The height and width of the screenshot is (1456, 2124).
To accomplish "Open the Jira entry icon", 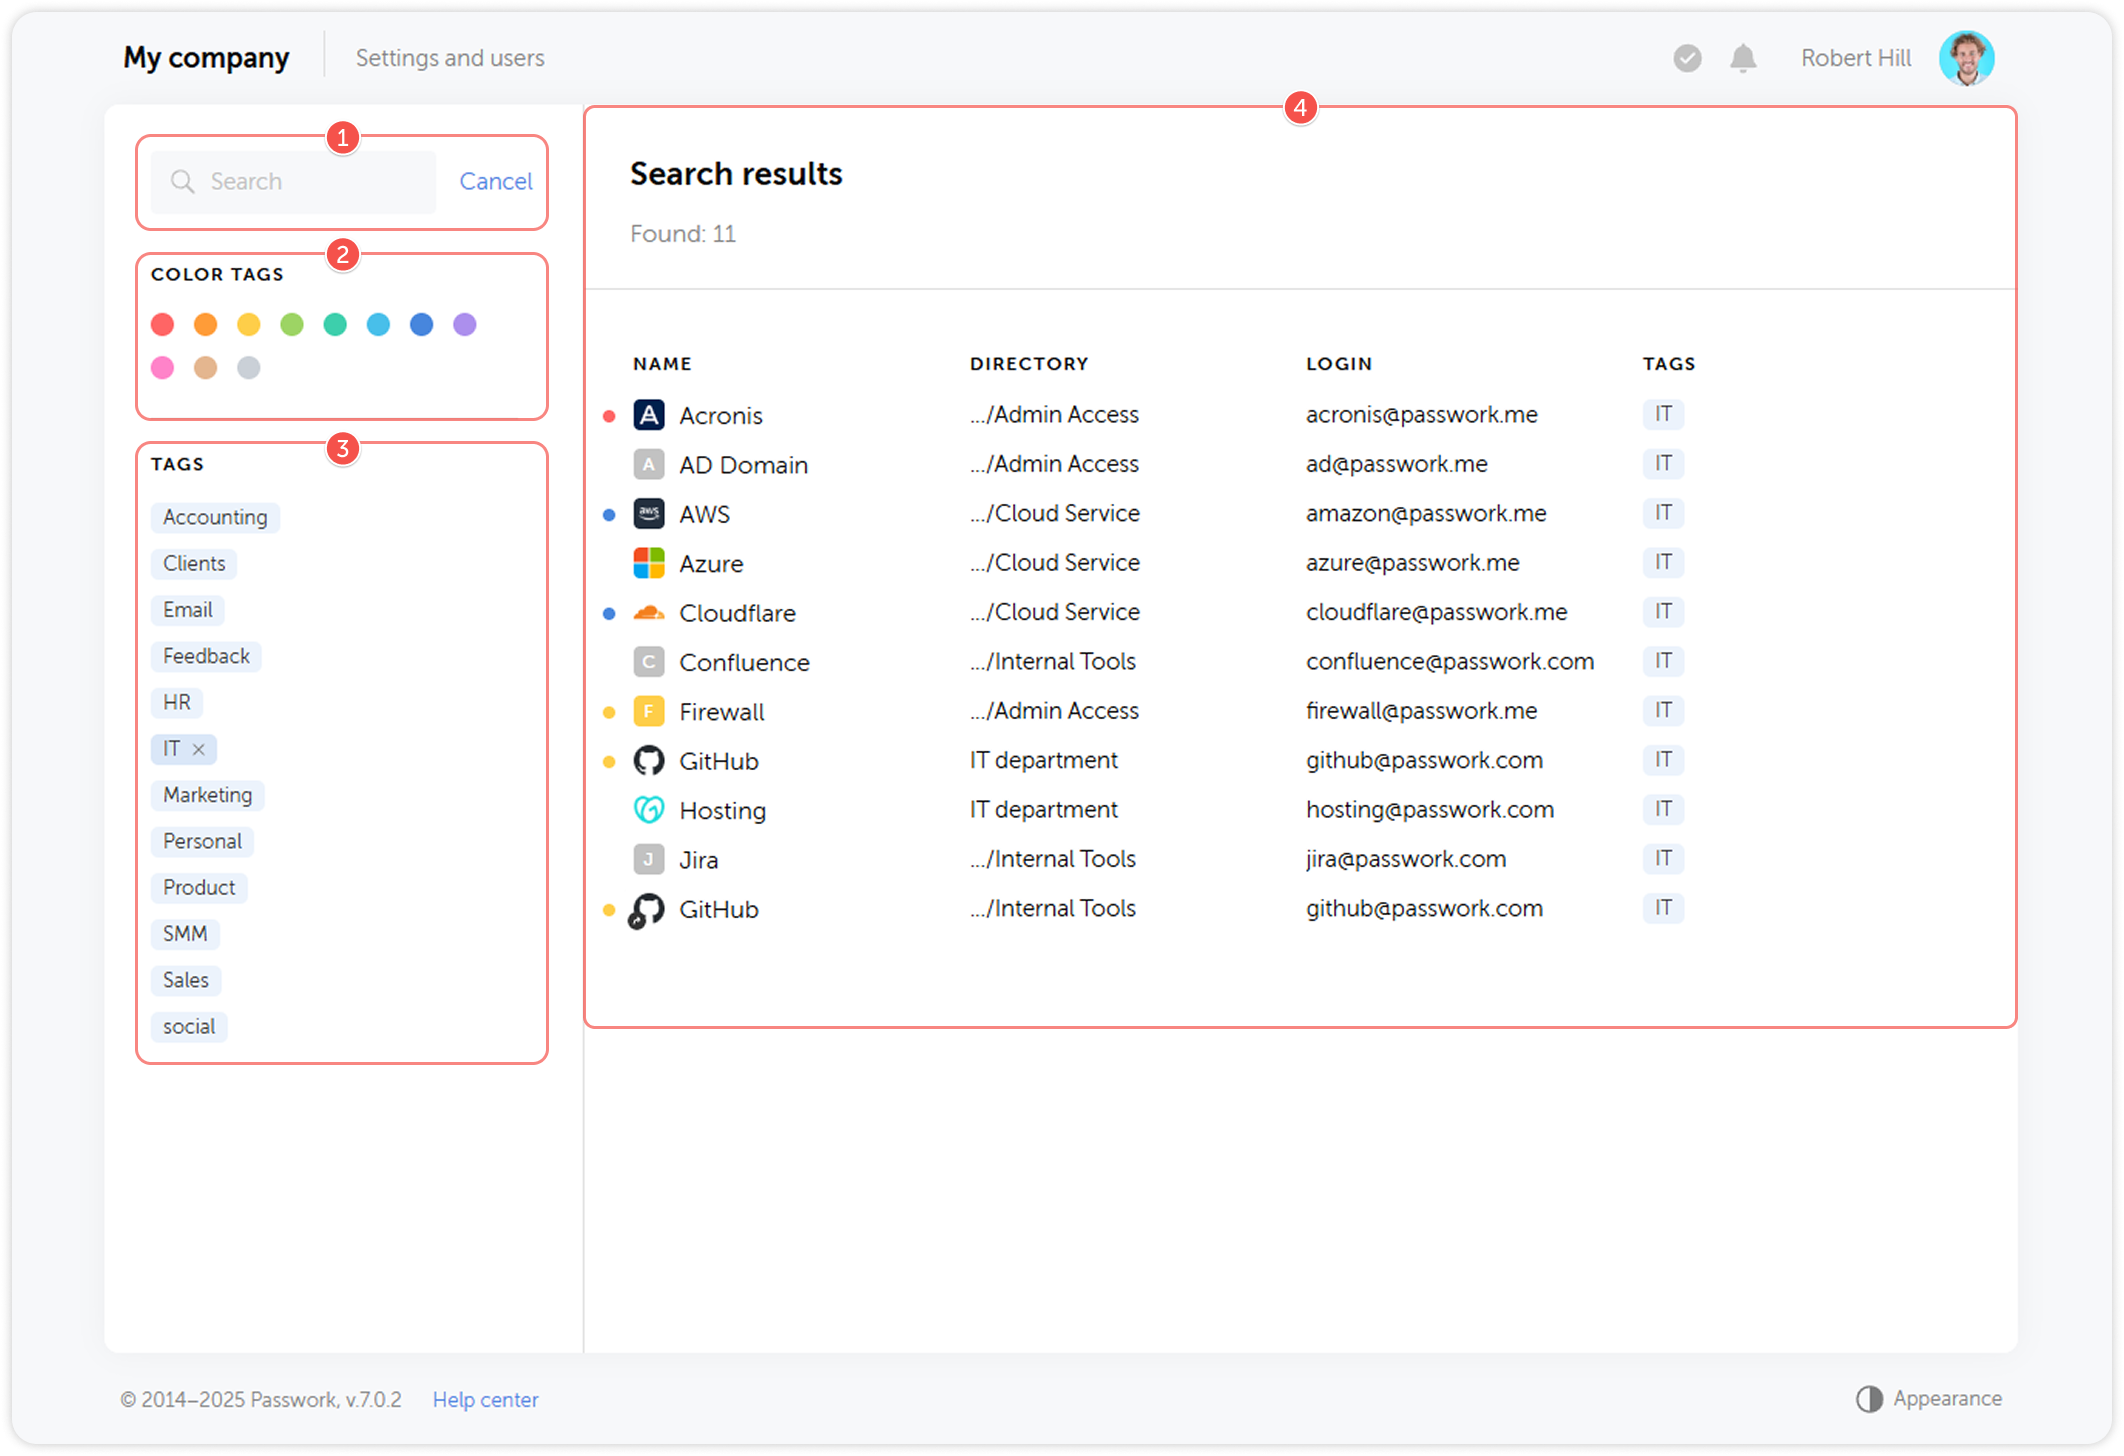I will coord(649,859).
